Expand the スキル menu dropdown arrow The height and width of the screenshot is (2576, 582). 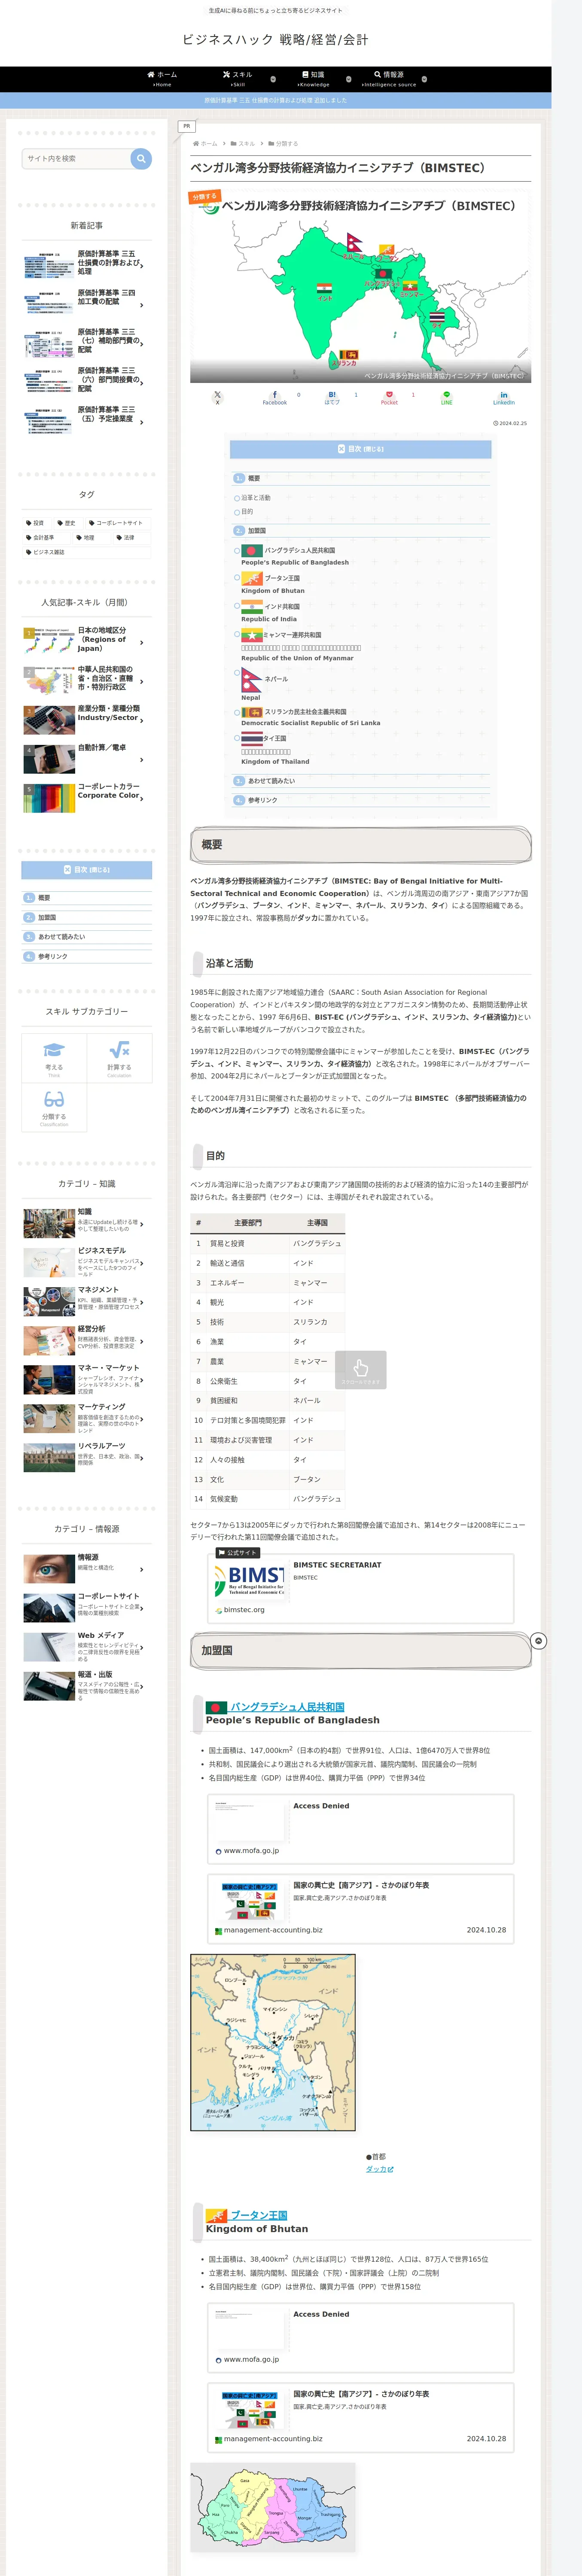click(273, 79)
